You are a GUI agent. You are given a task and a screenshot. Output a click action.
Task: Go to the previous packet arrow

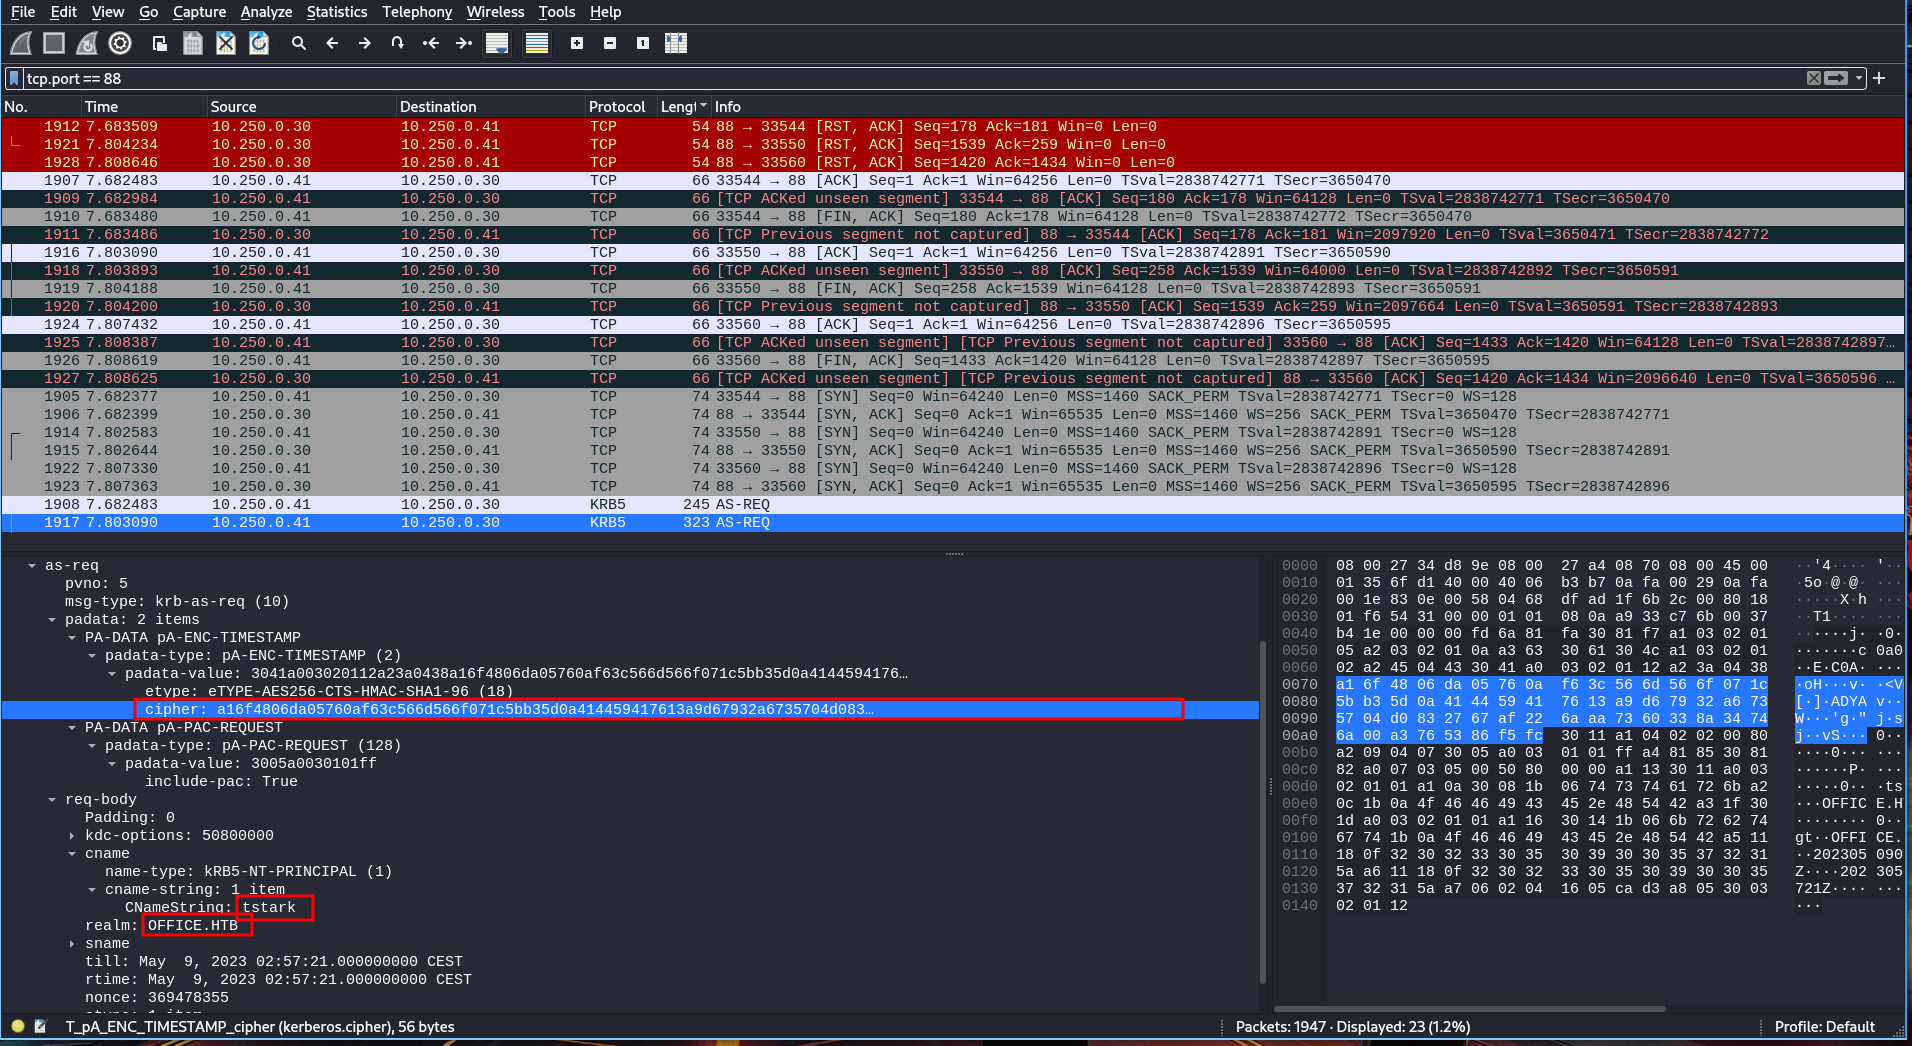(332, 43)
